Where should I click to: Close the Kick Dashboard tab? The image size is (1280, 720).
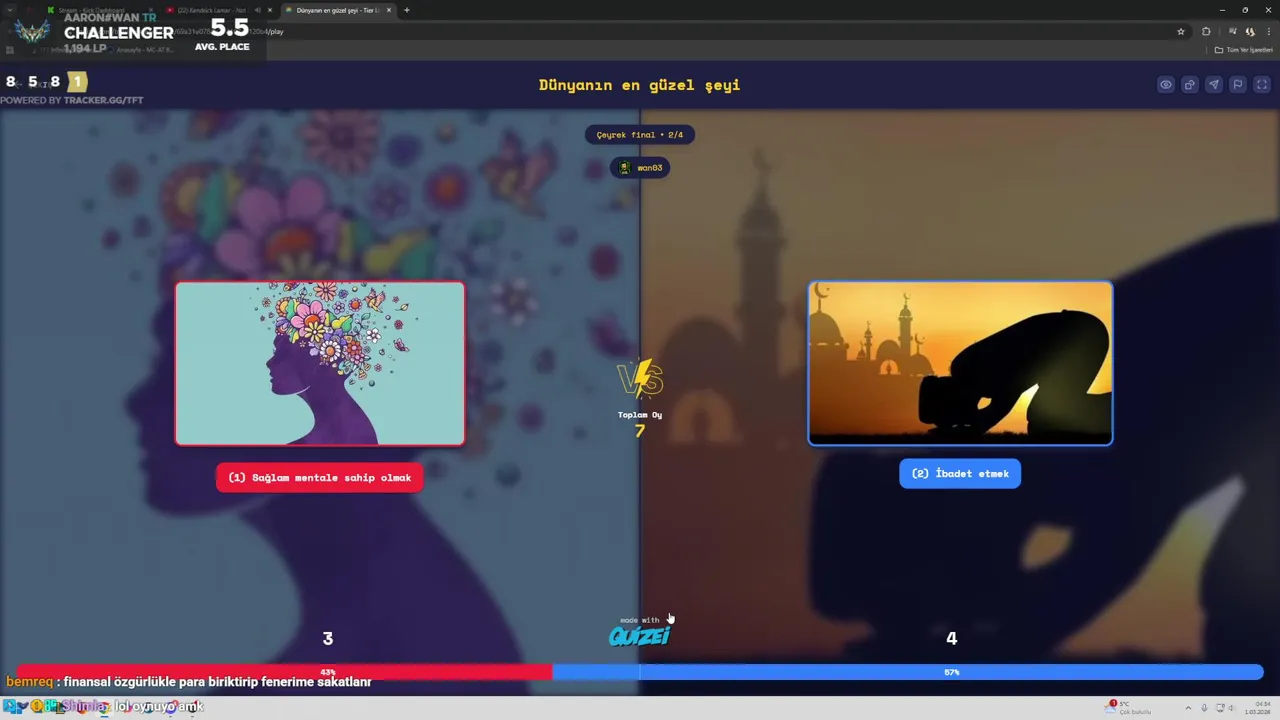tap(151, 10)
